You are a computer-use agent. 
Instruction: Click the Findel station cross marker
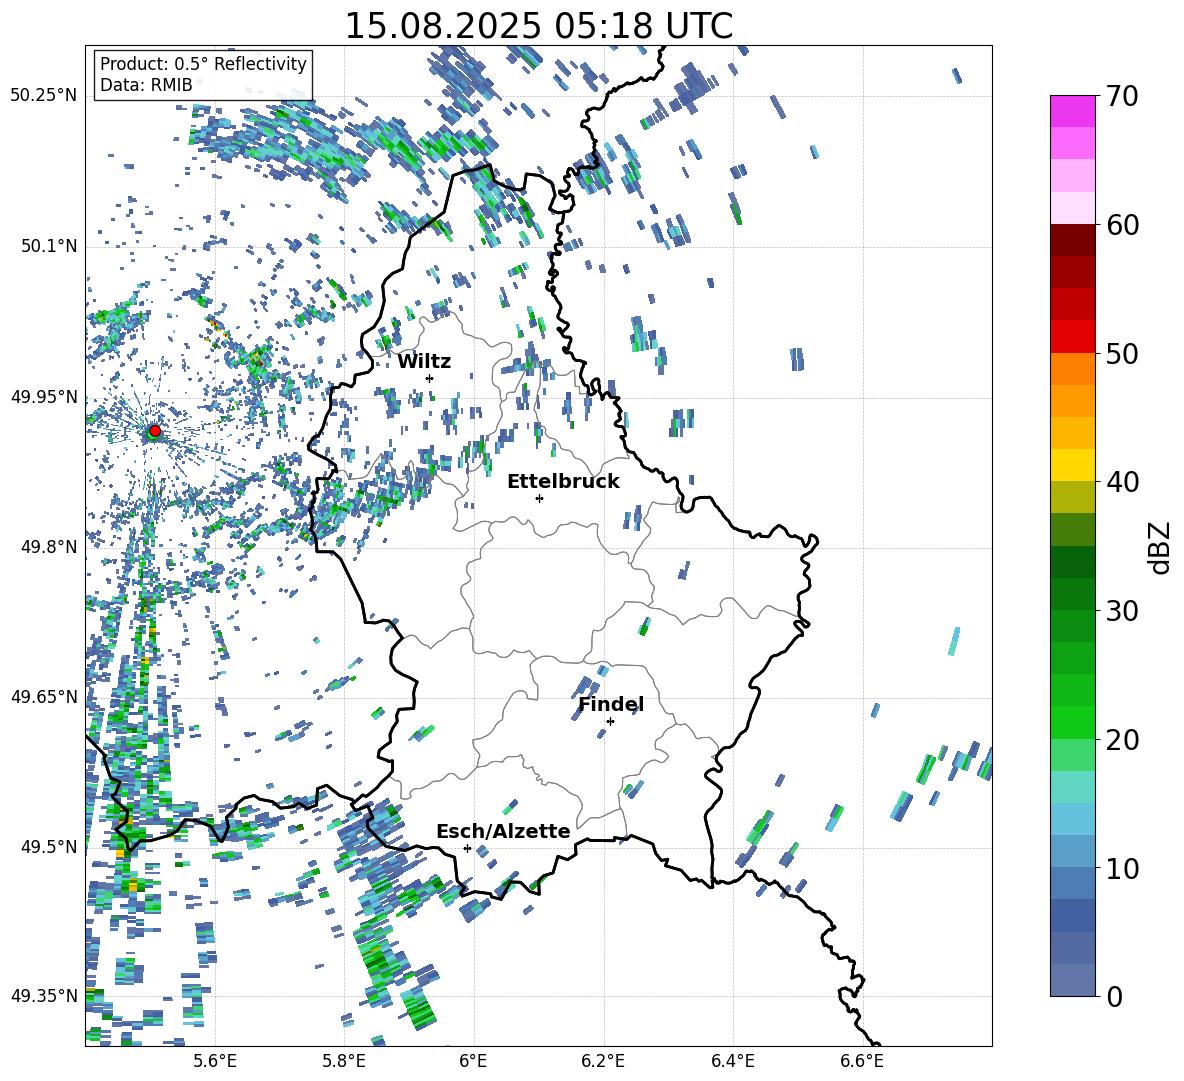pos(610,722)
